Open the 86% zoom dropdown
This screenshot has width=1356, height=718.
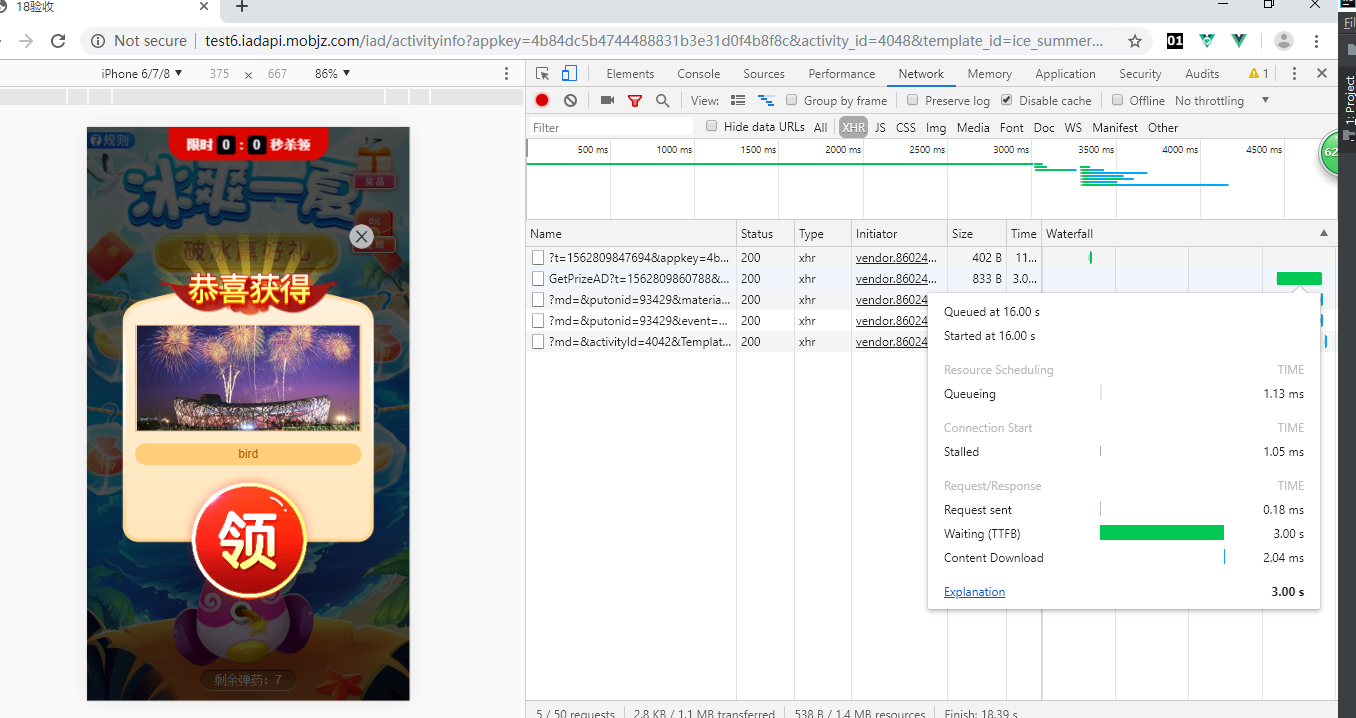[332, 74]
